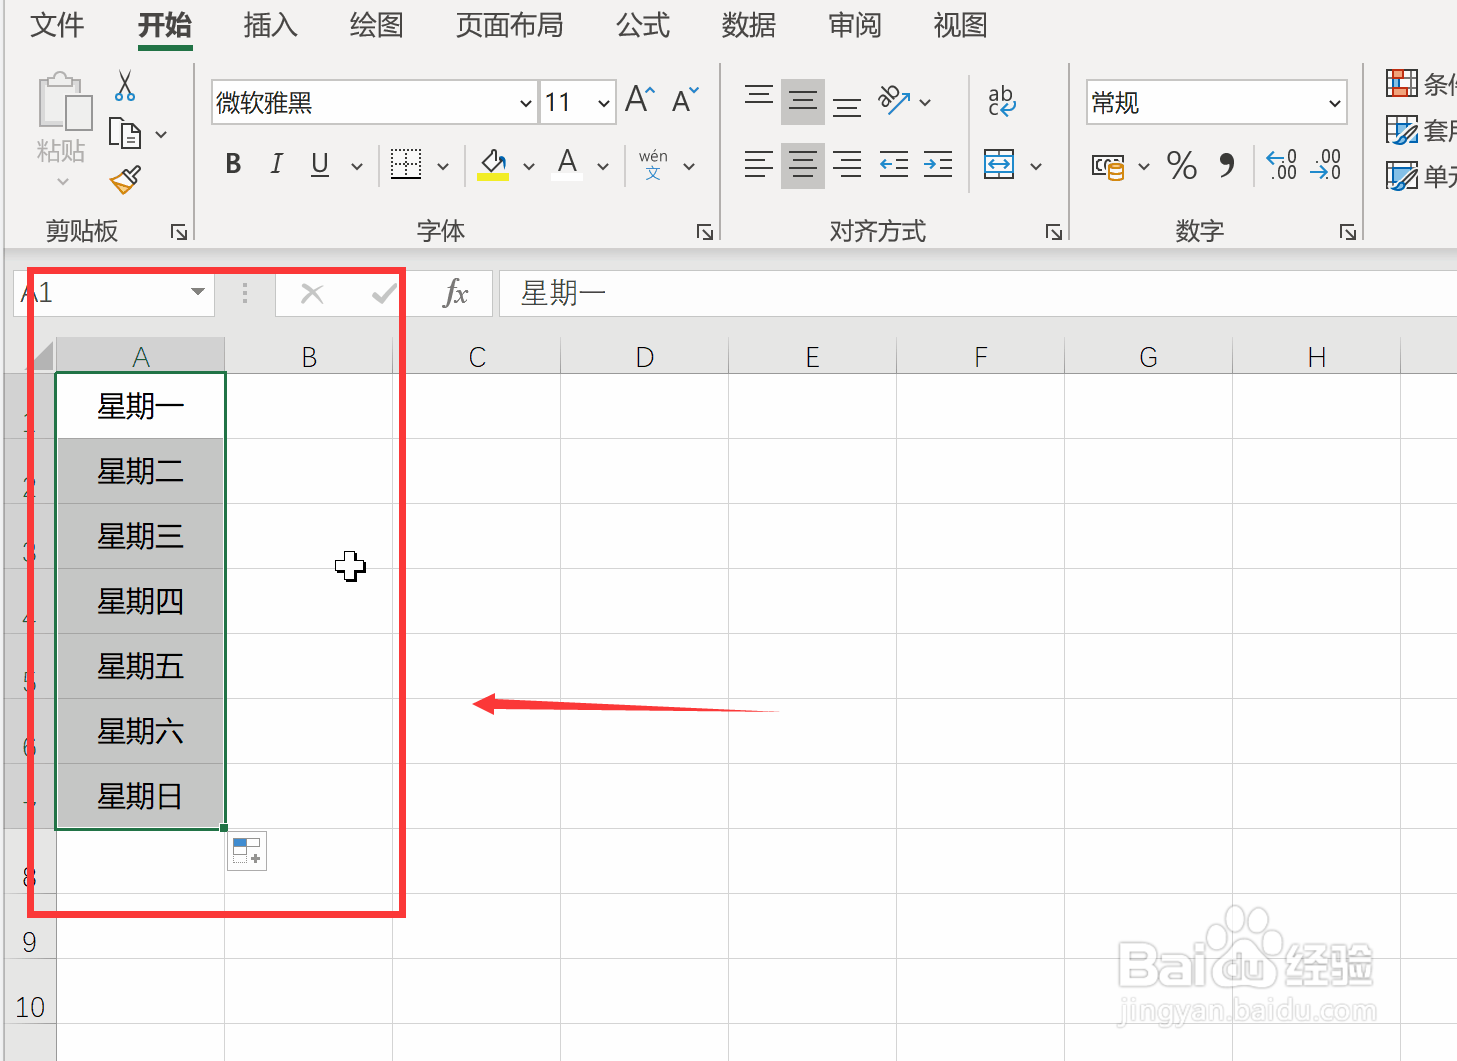Click the formula bar Cancel X

pos(312,293)
